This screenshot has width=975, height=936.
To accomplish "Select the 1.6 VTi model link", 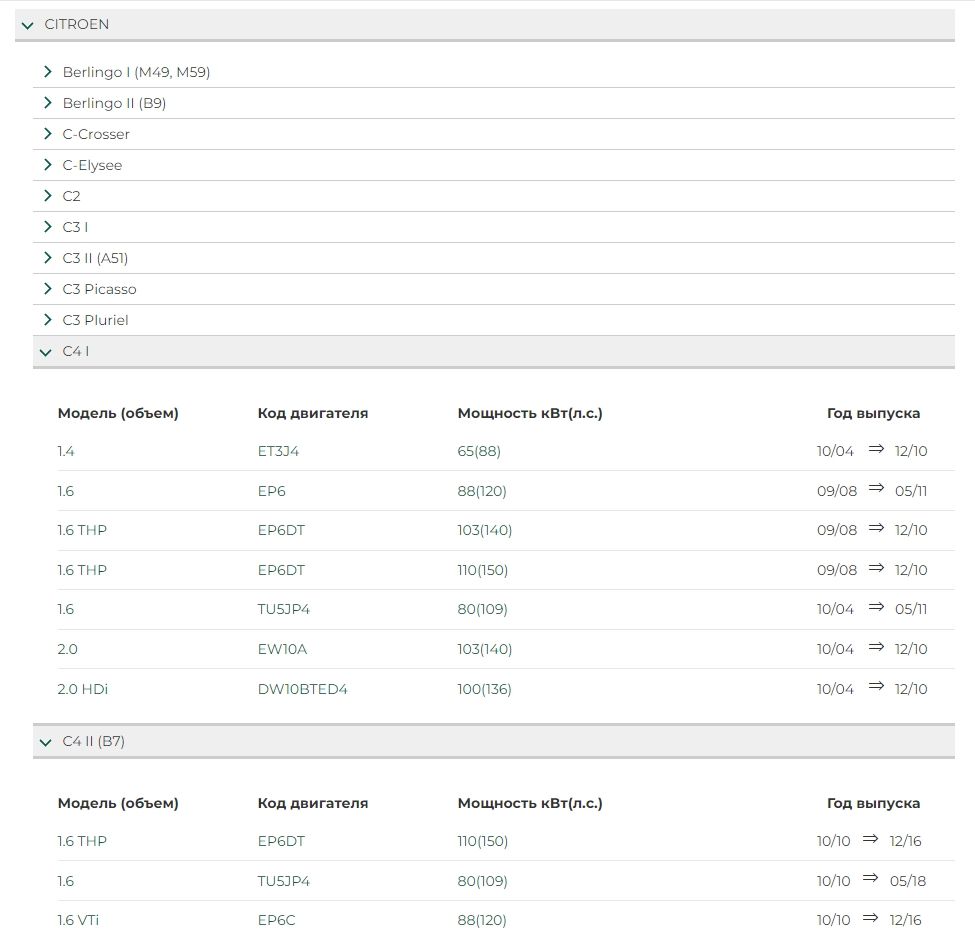I will point(78,920).
